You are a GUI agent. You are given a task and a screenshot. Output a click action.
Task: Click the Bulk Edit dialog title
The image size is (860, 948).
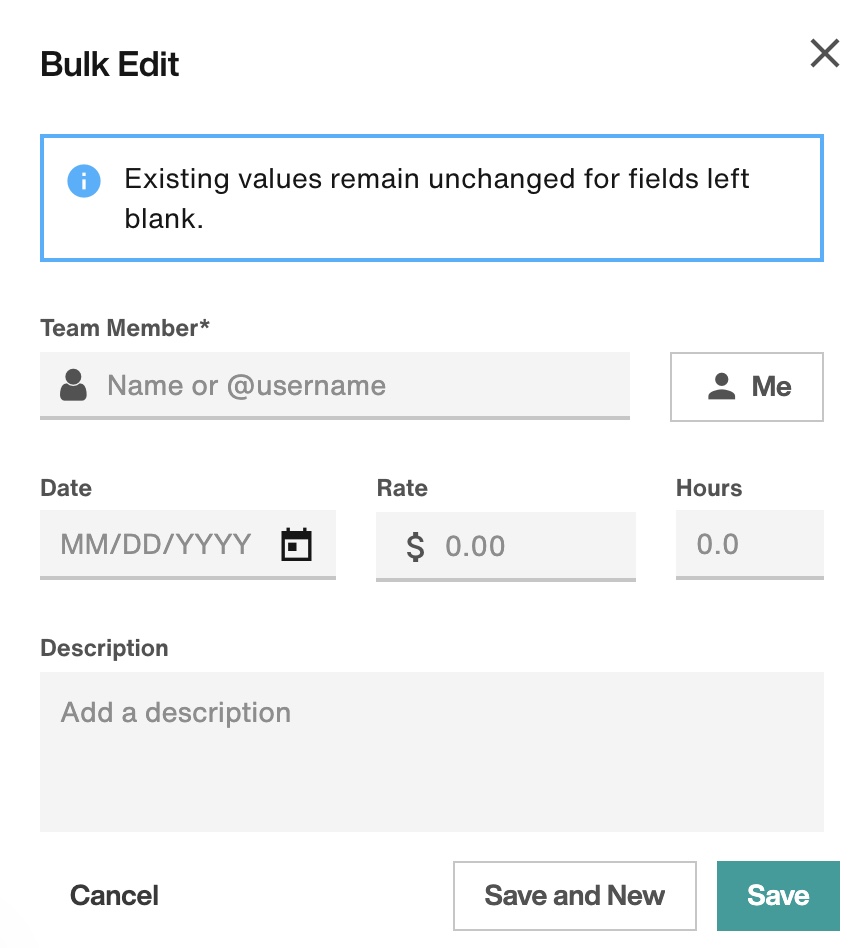coord(110,65)
